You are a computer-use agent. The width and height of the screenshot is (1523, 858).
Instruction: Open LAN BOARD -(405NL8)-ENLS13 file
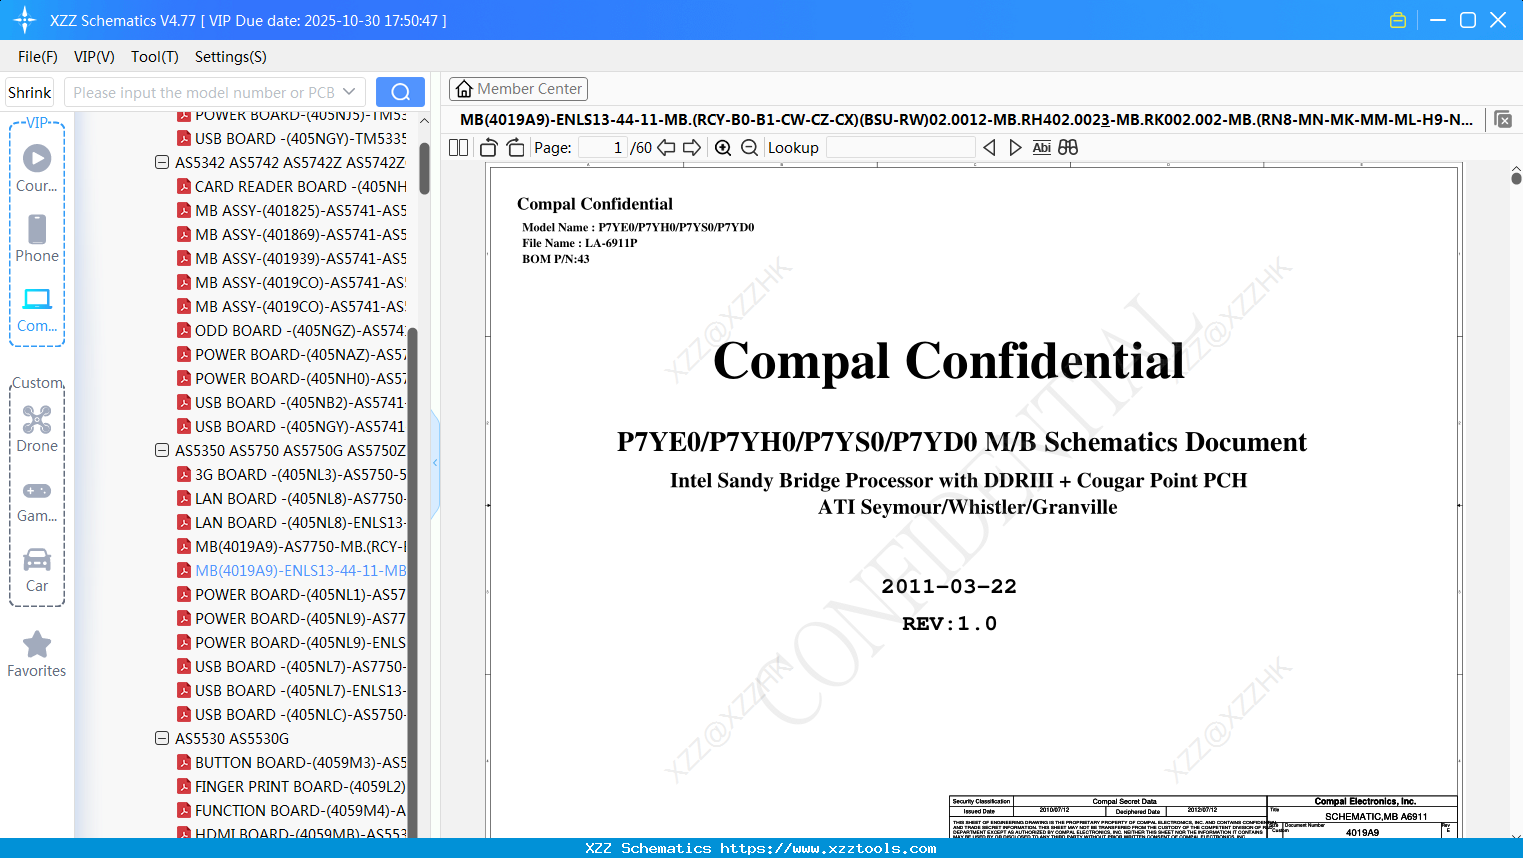tap(292, 522)
